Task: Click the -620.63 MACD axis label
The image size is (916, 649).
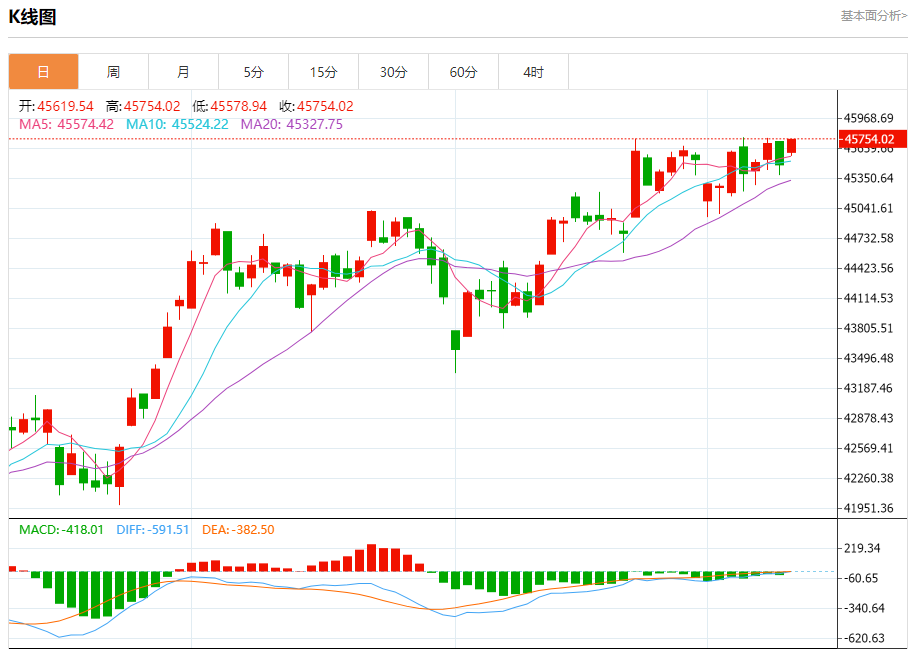Action: 863,638
